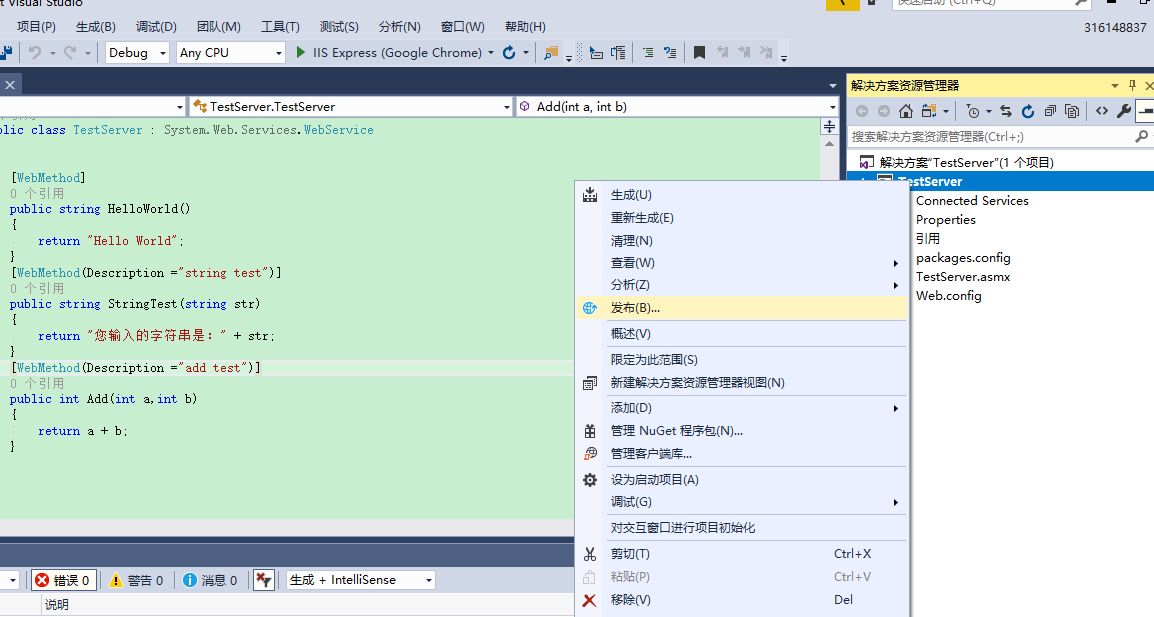
Task: Refresh the Solution Explorer tree
Action: click(1028, 111)
